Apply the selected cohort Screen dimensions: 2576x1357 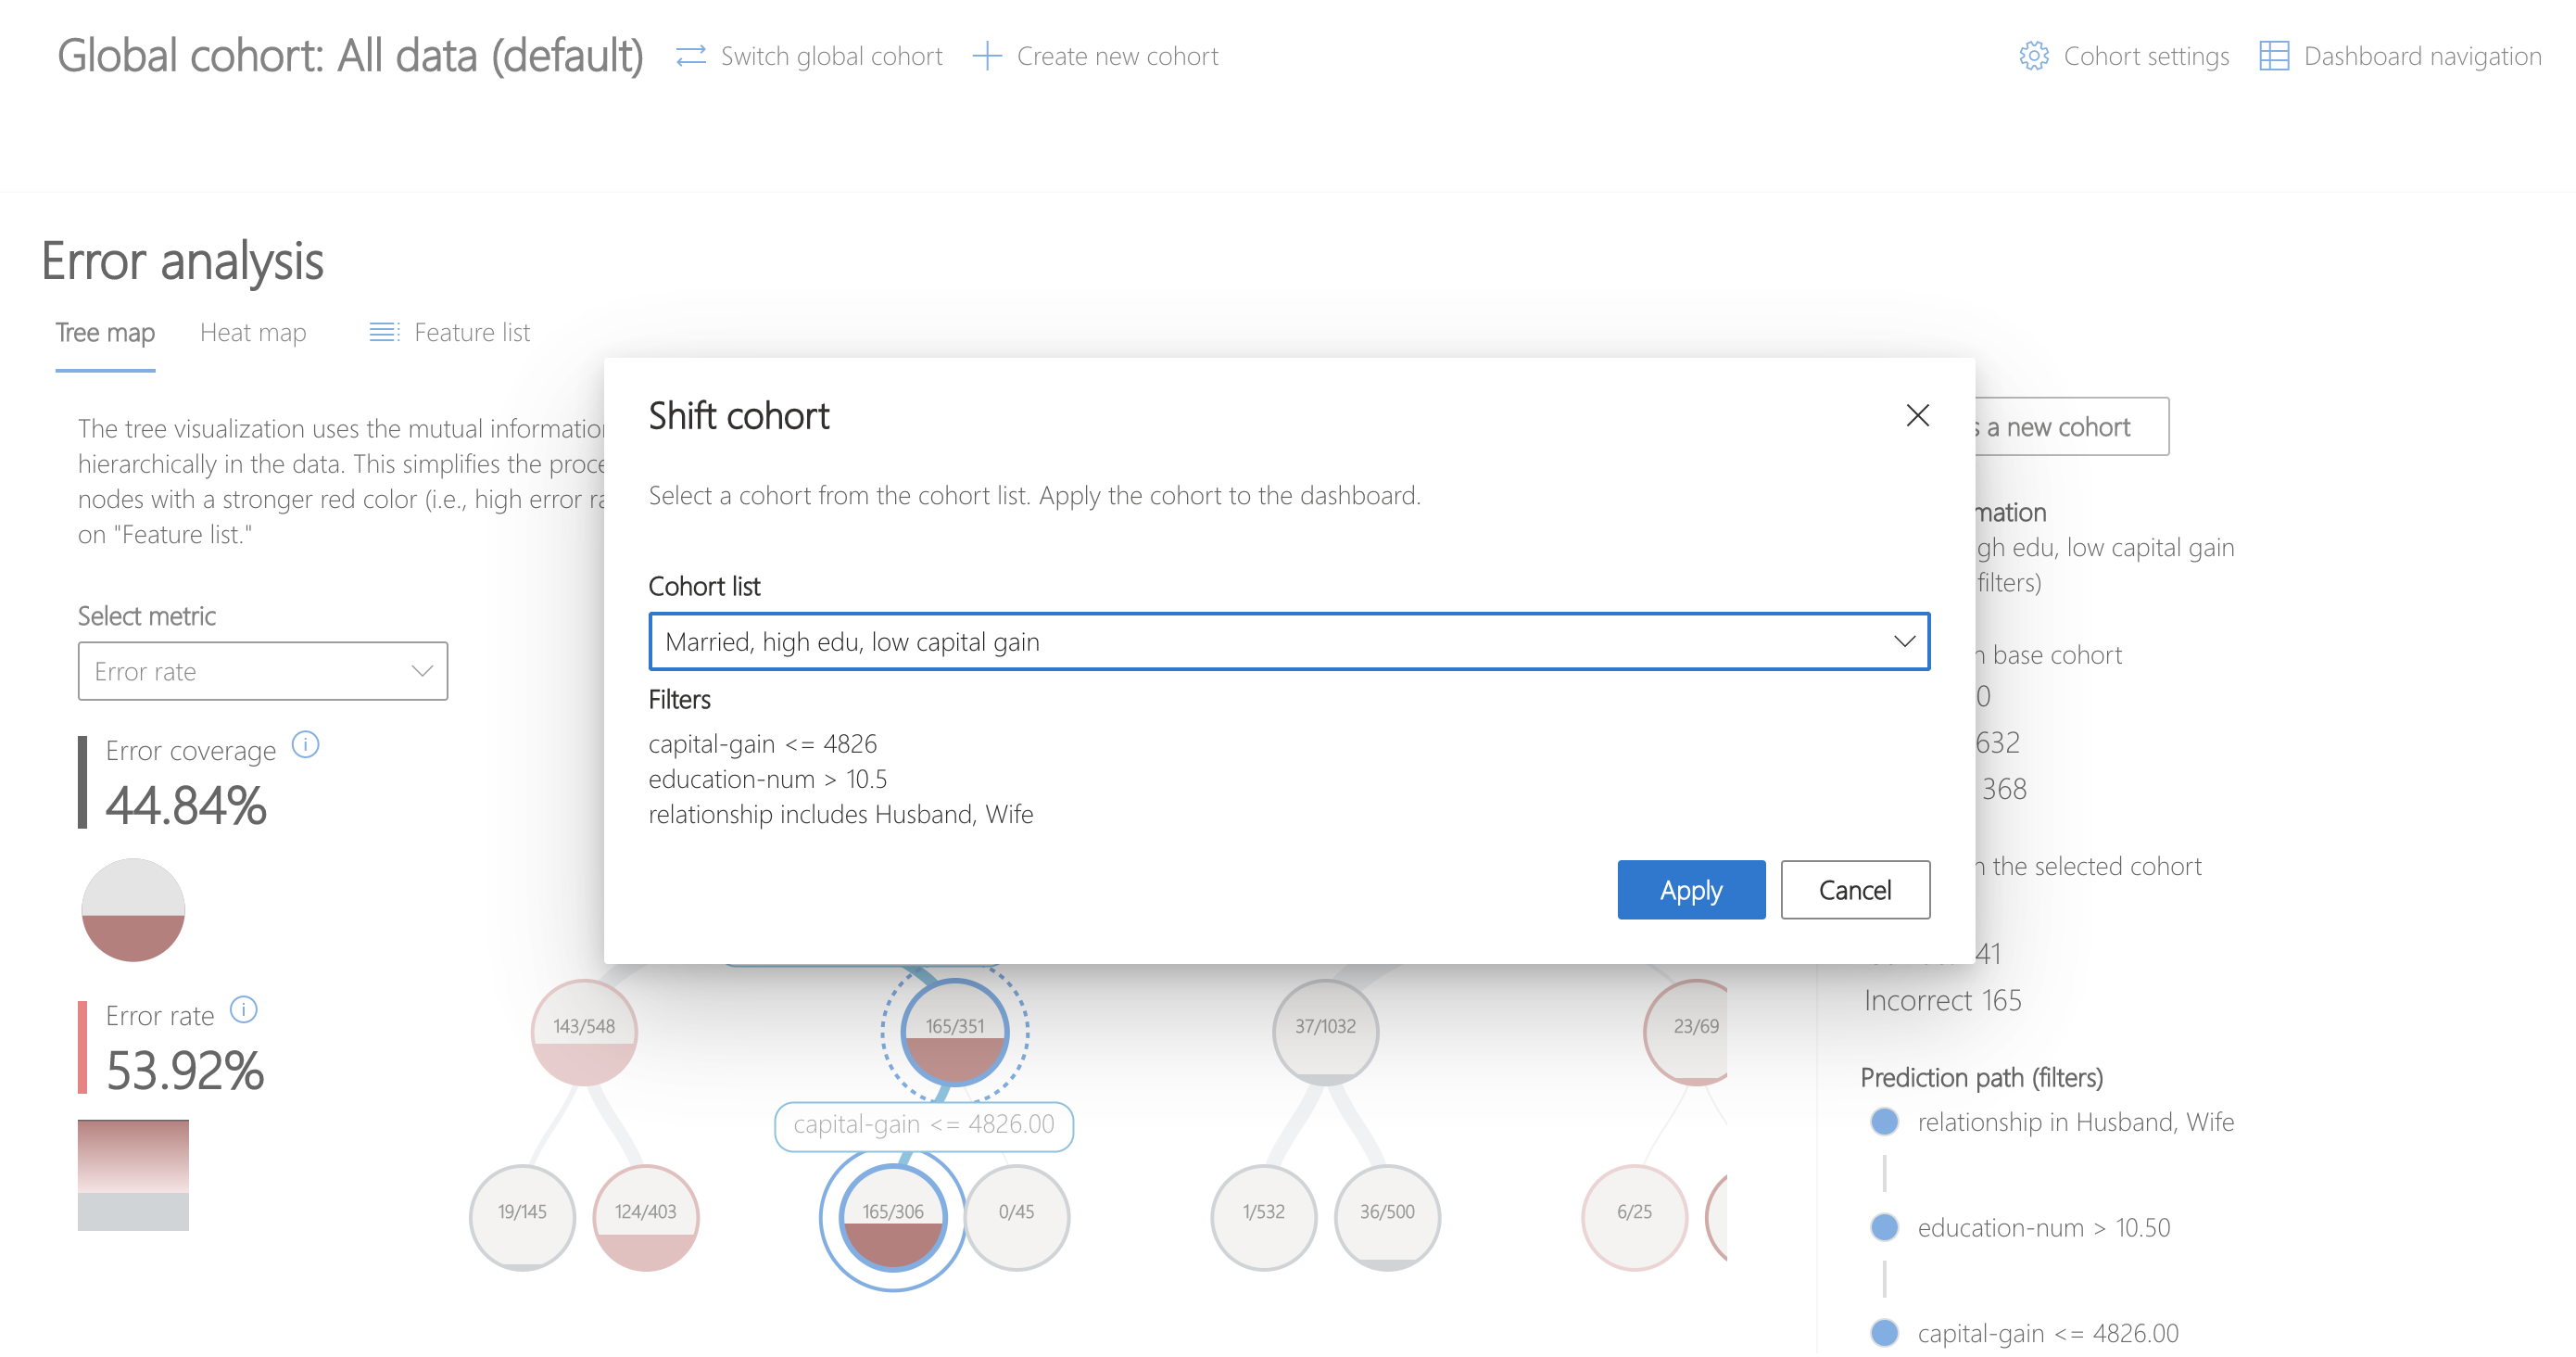tap(1691, 890)
